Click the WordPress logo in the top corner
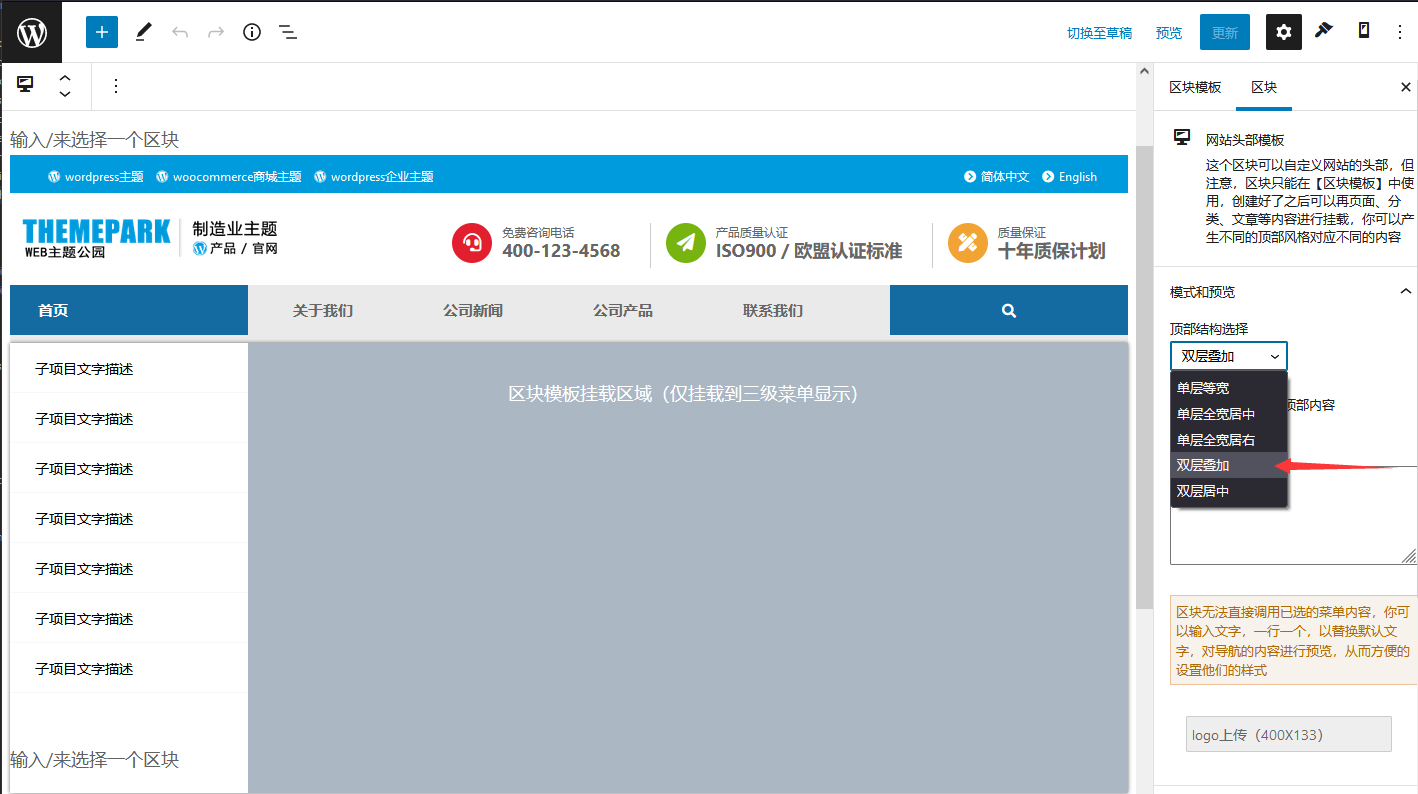Viewport: 1418px width, 794px height. click(x=30, y=31)
